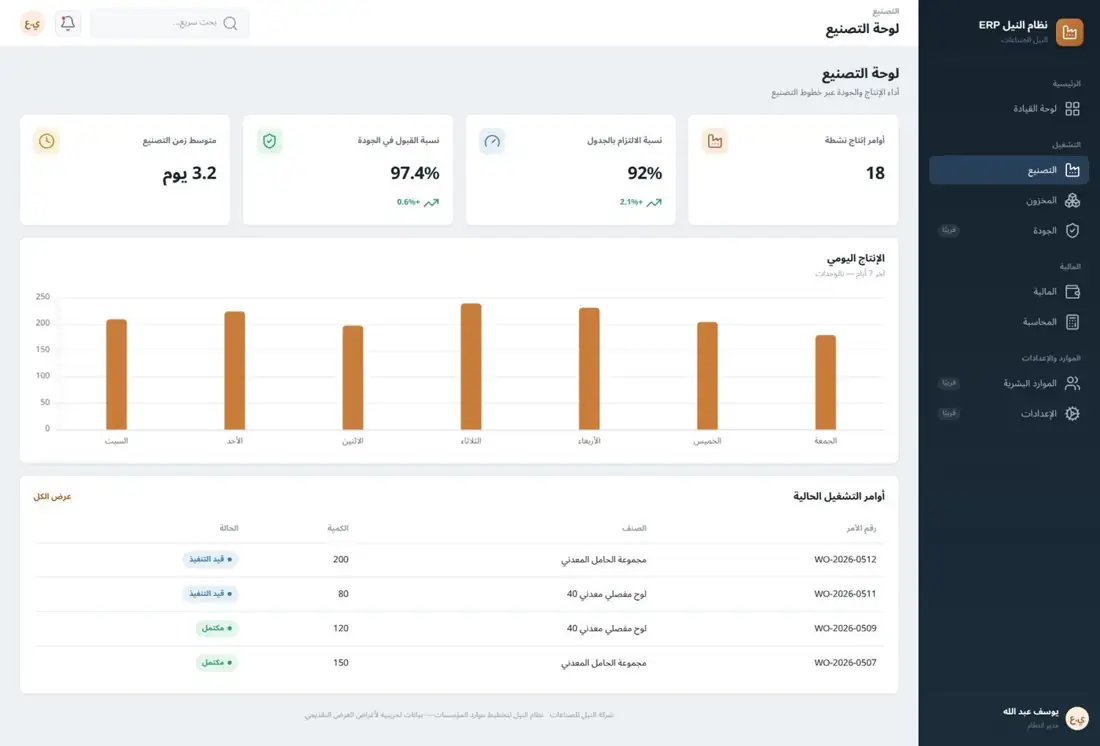Open الإعدادات sidebar label

(1039, 414)
